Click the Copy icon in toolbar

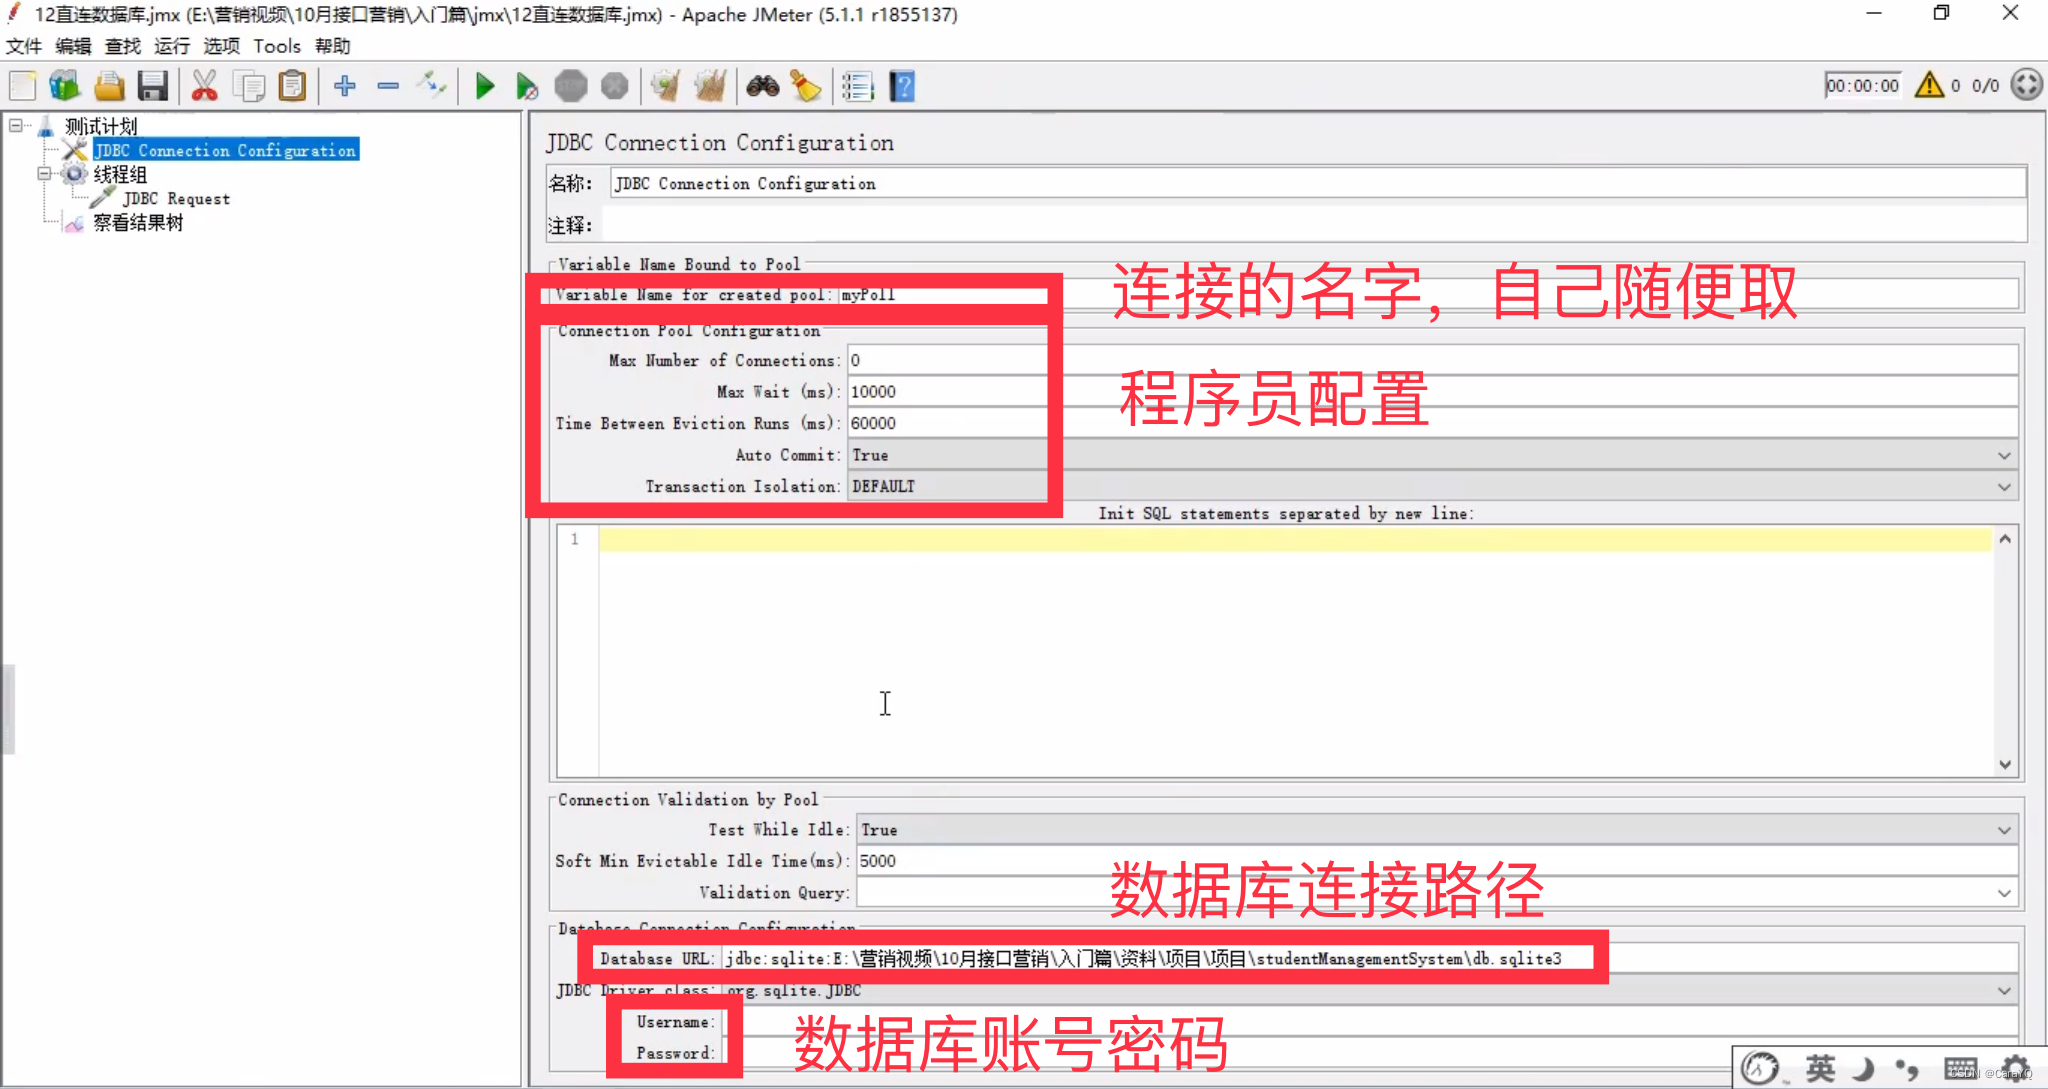tap(248, 86)
